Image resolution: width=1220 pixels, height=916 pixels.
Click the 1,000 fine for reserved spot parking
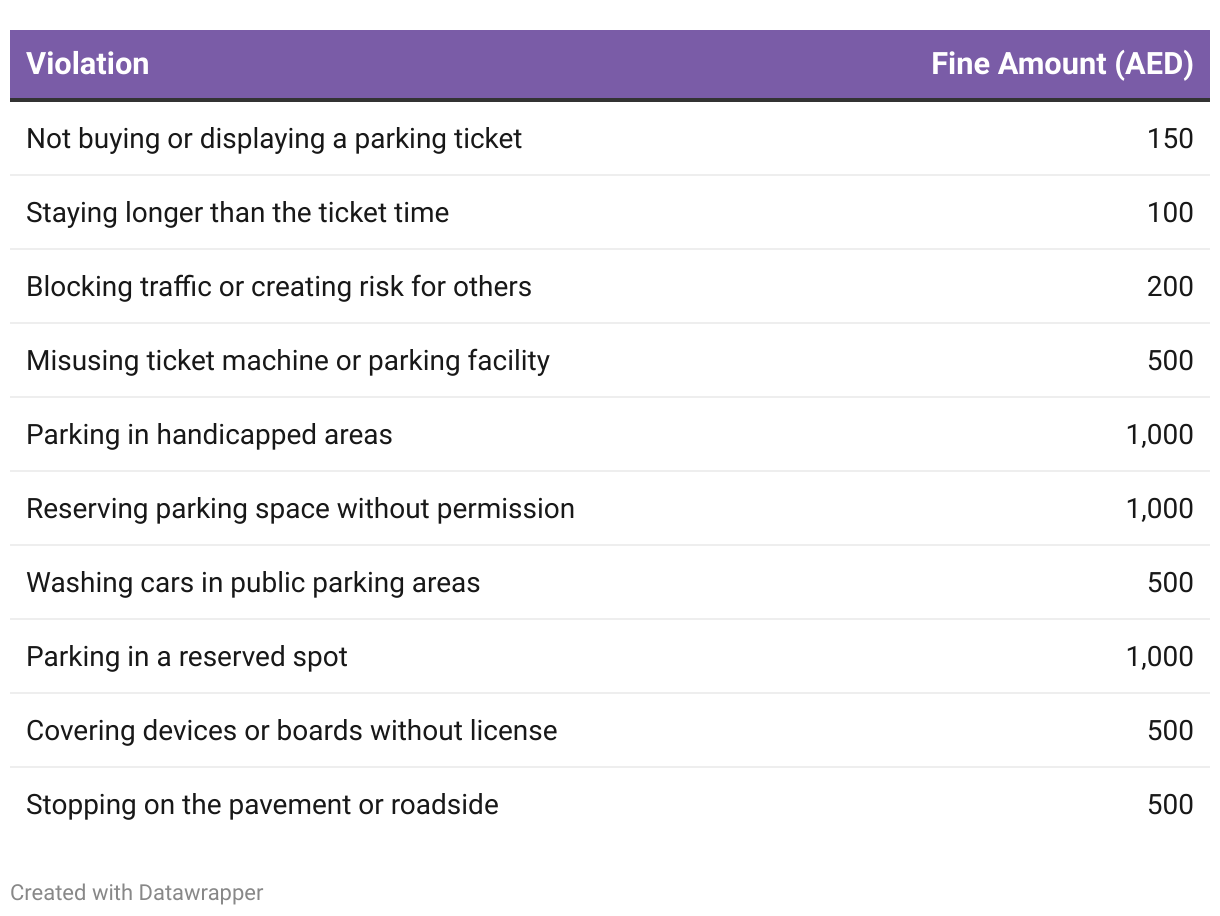1159,656
